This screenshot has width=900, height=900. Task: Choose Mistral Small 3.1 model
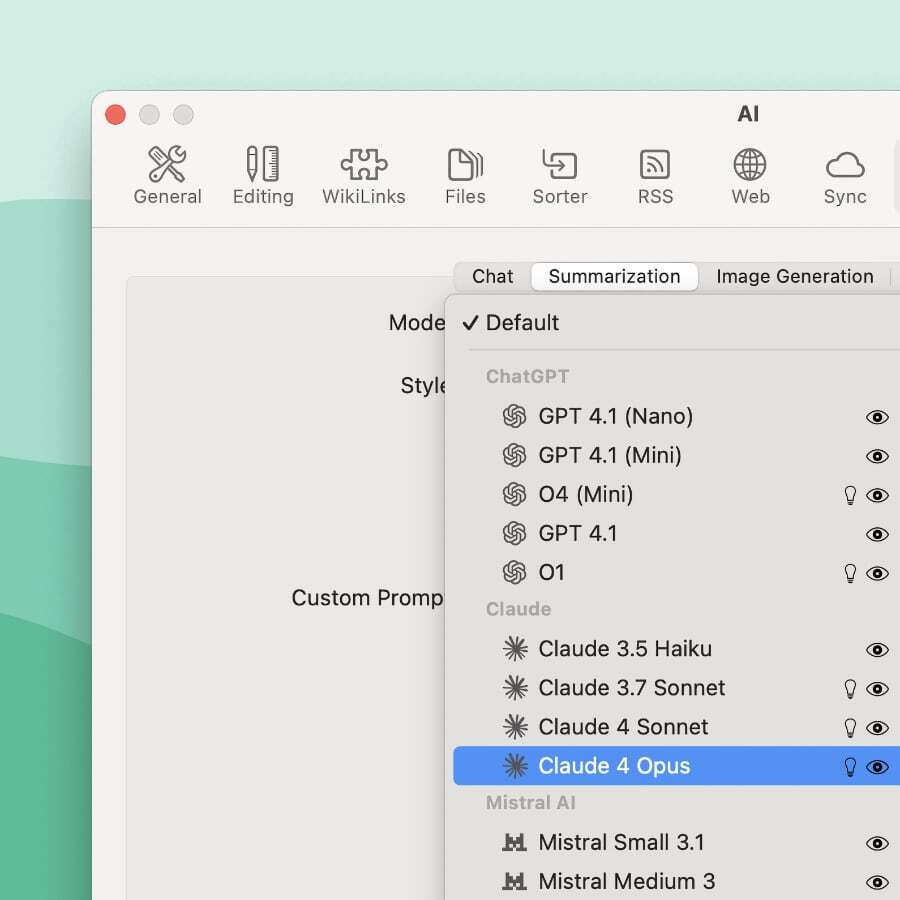click(x=676, y=843)
